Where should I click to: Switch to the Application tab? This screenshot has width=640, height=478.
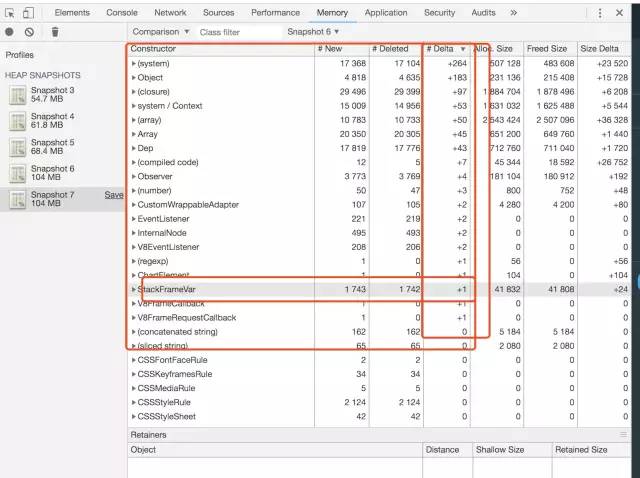(x=386, y=13)
